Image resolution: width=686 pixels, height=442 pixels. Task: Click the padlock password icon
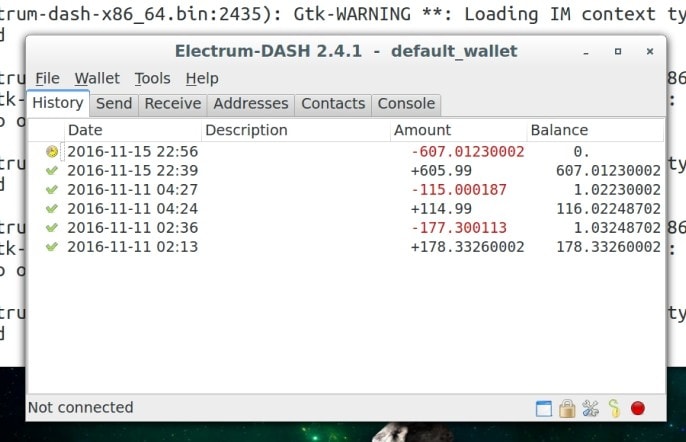567,408
